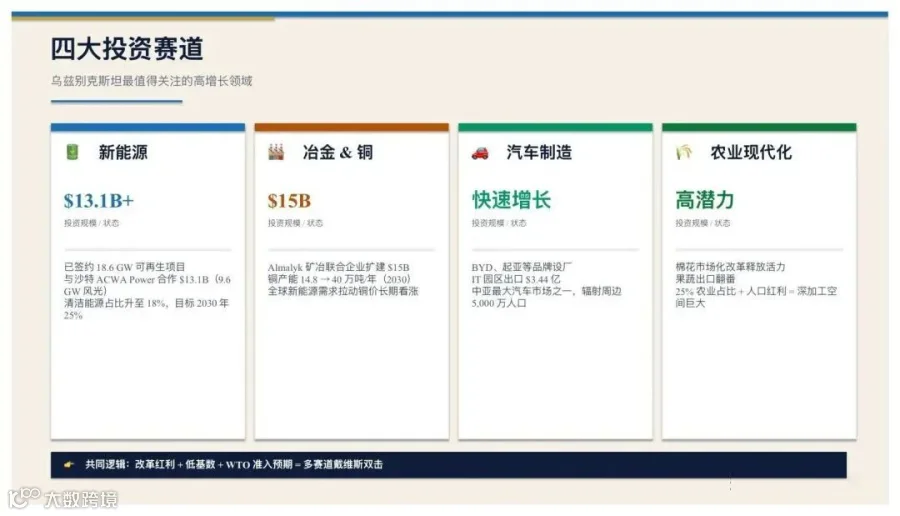The image size is (900, 516).
Task: Click the 新能源 card heading
Action: (x=123, y=152)
